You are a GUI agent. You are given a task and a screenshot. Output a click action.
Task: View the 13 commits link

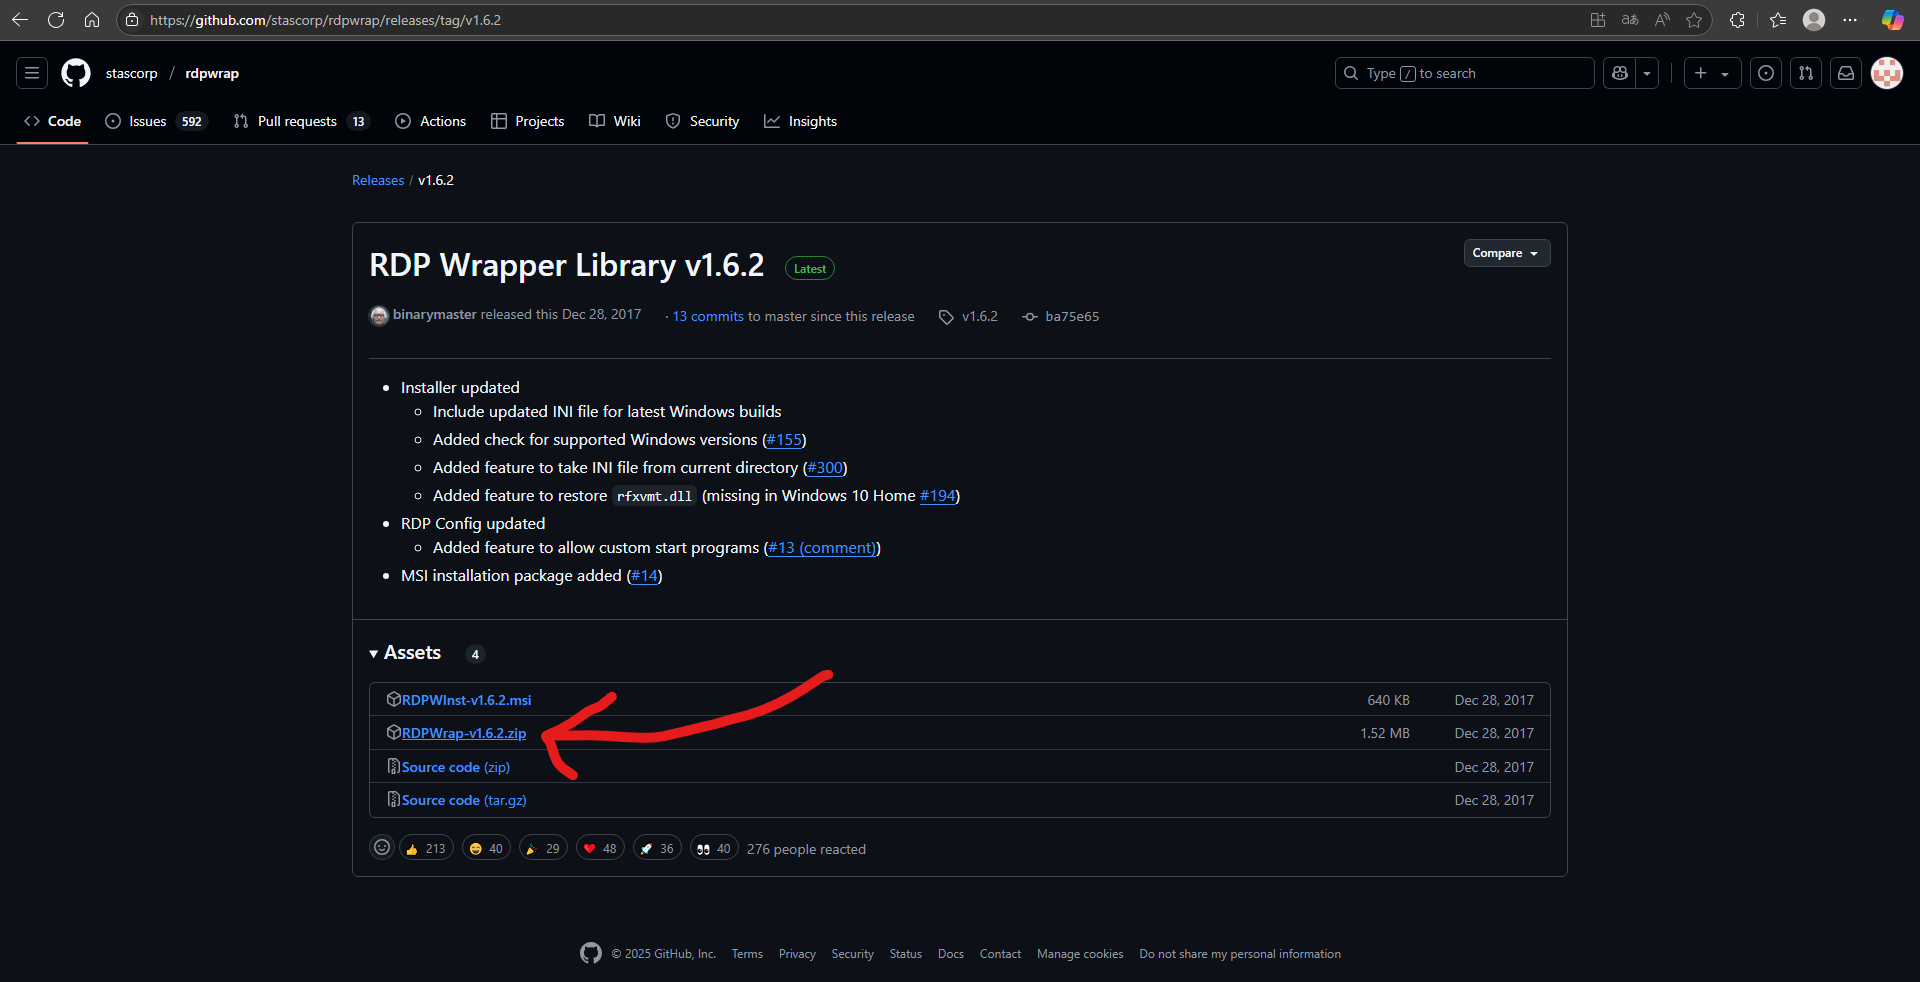(x=708, y=316)
